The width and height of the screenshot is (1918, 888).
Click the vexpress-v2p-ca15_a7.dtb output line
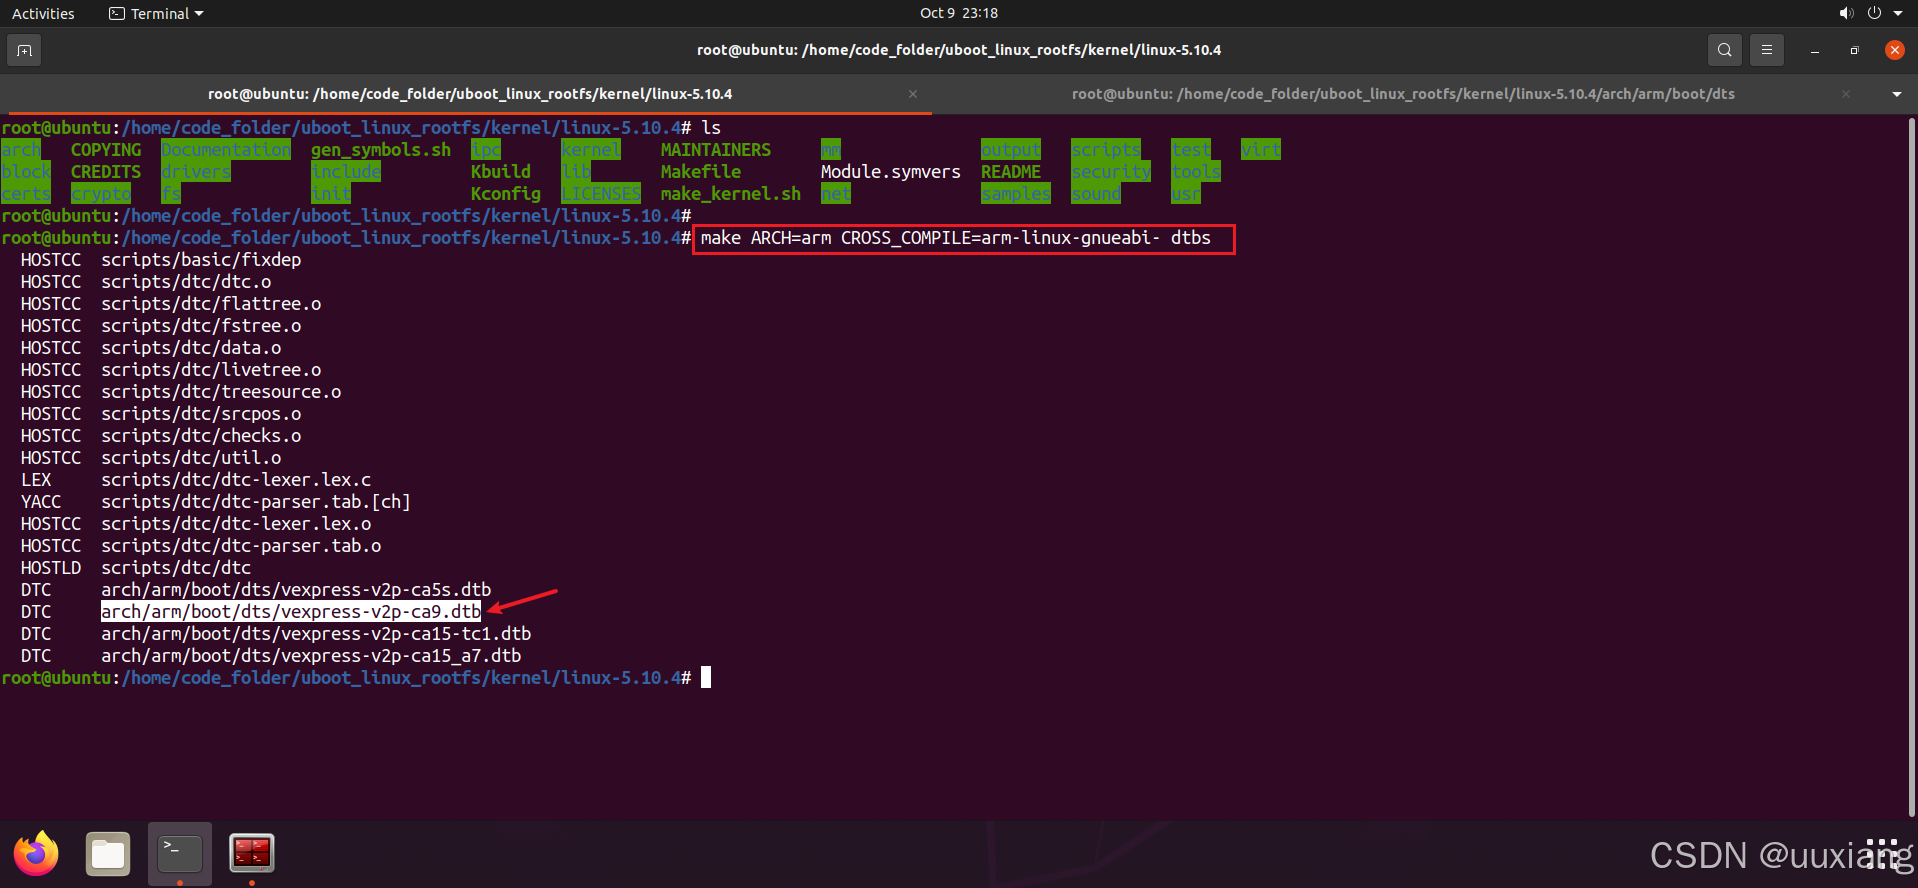311,656
